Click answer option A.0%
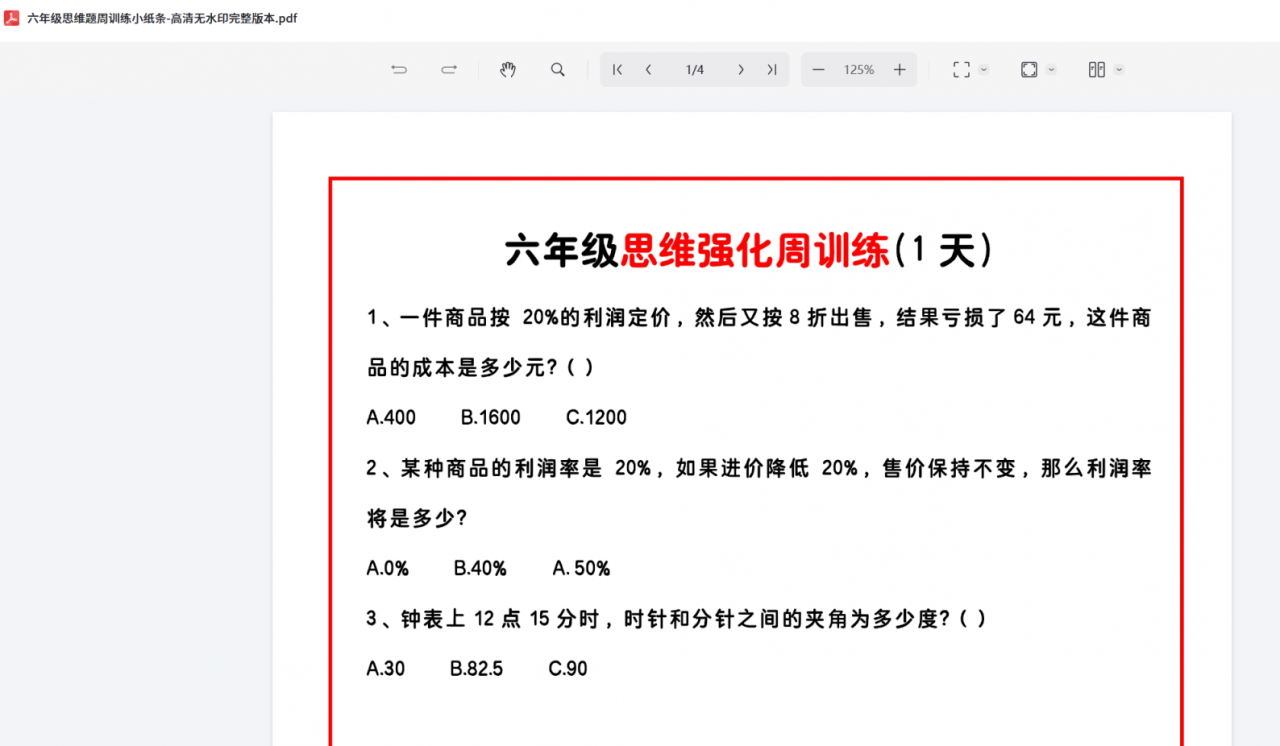This screenshot has height=746, width=1280. coord(388,569)
